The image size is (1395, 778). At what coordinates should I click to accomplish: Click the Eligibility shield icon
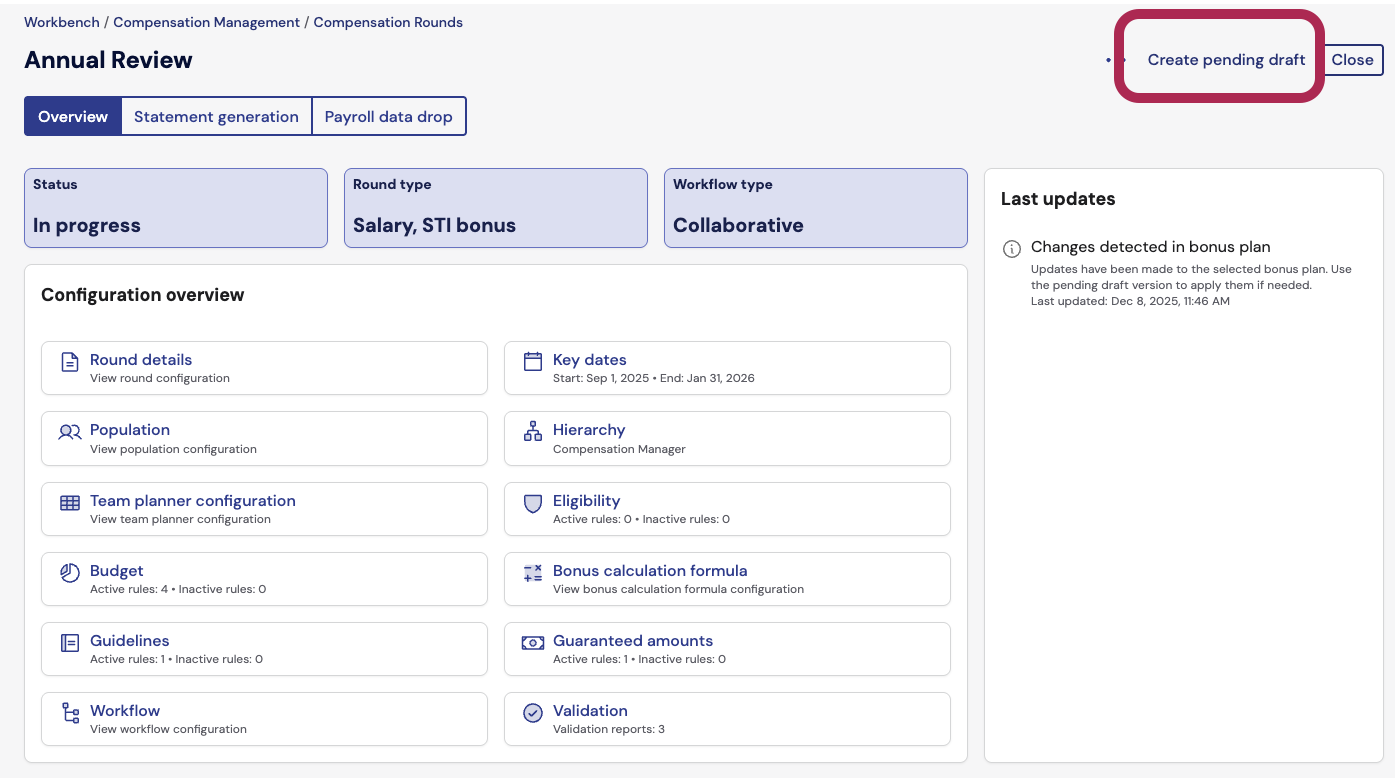tap(533, 503)
